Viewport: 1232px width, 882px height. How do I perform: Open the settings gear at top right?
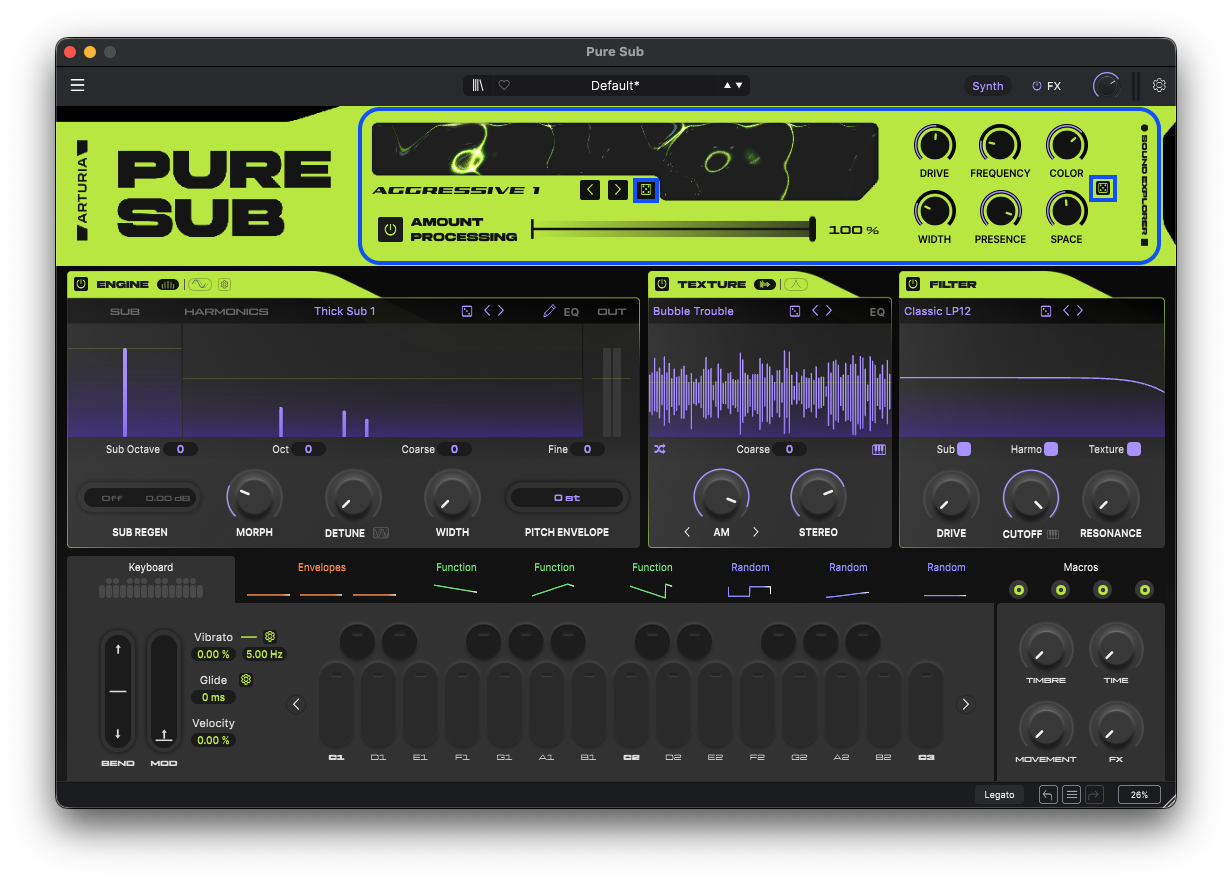1160,85
